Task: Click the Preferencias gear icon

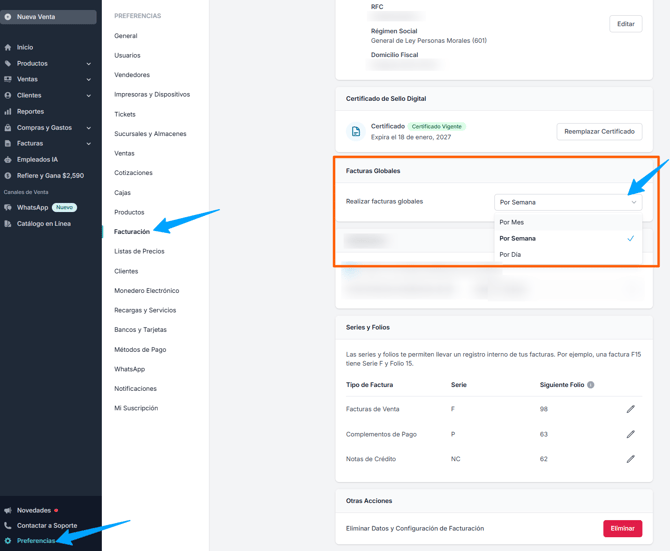Action: pos(8,541)
